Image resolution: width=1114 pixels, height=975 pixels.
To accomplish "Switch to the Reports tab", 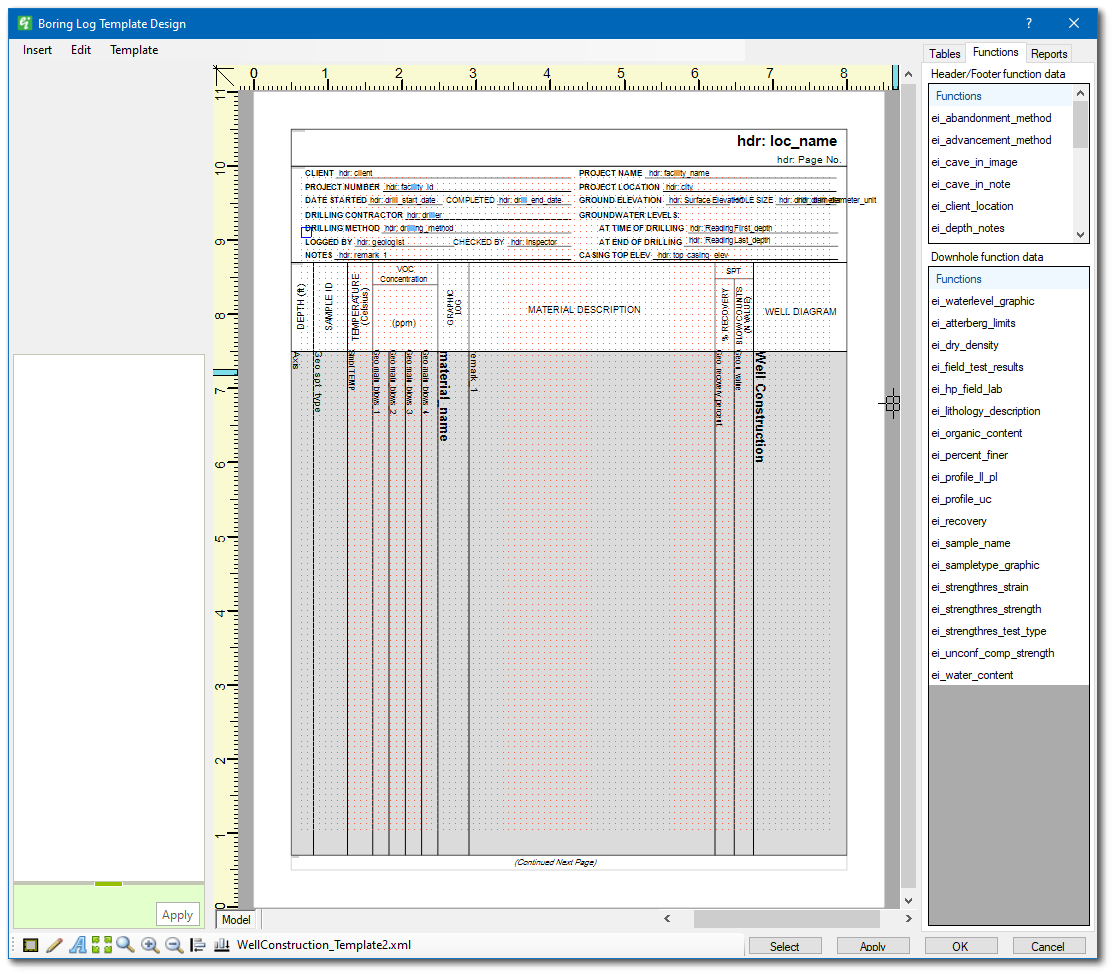I will tap(1049, 53).
